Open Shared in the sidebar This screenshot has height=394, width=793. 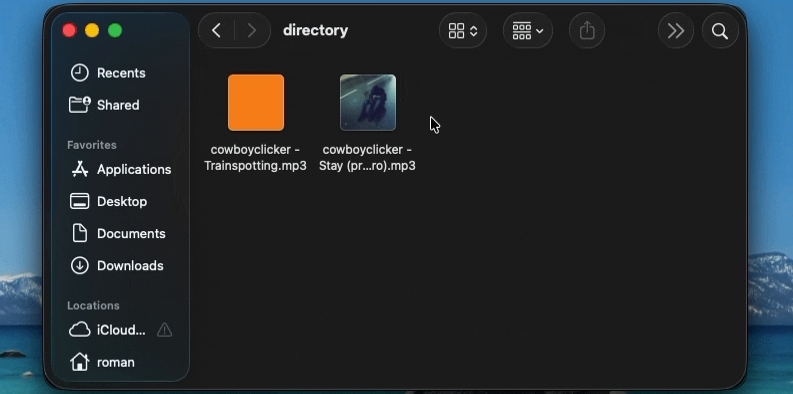(120, 105)
